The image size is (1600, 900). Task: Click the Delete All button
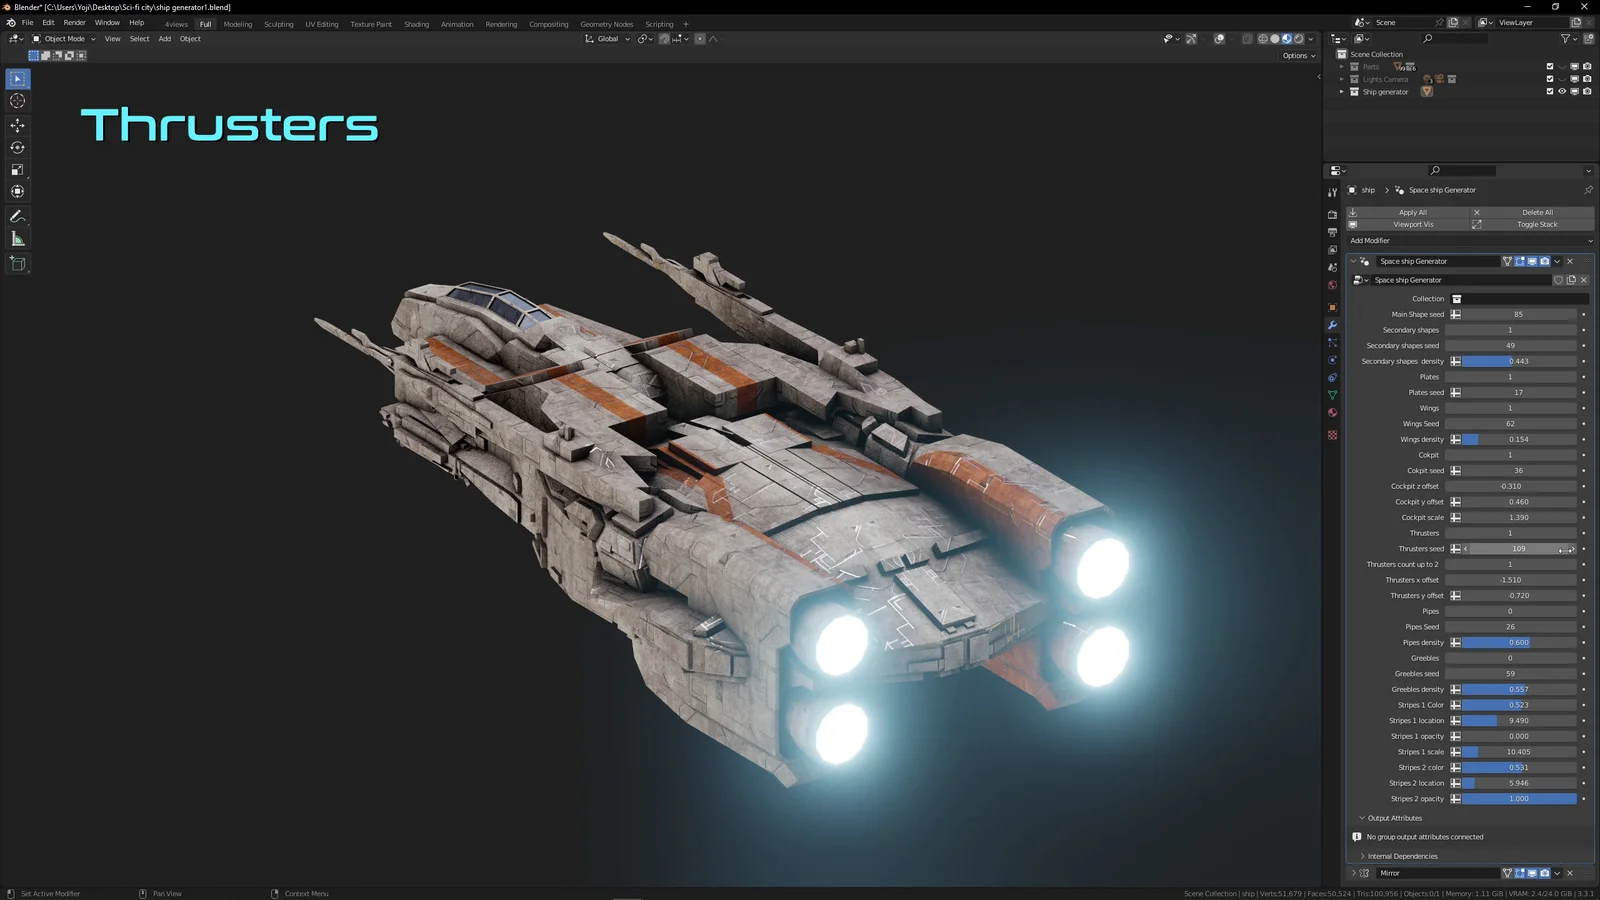[1536, 212]
